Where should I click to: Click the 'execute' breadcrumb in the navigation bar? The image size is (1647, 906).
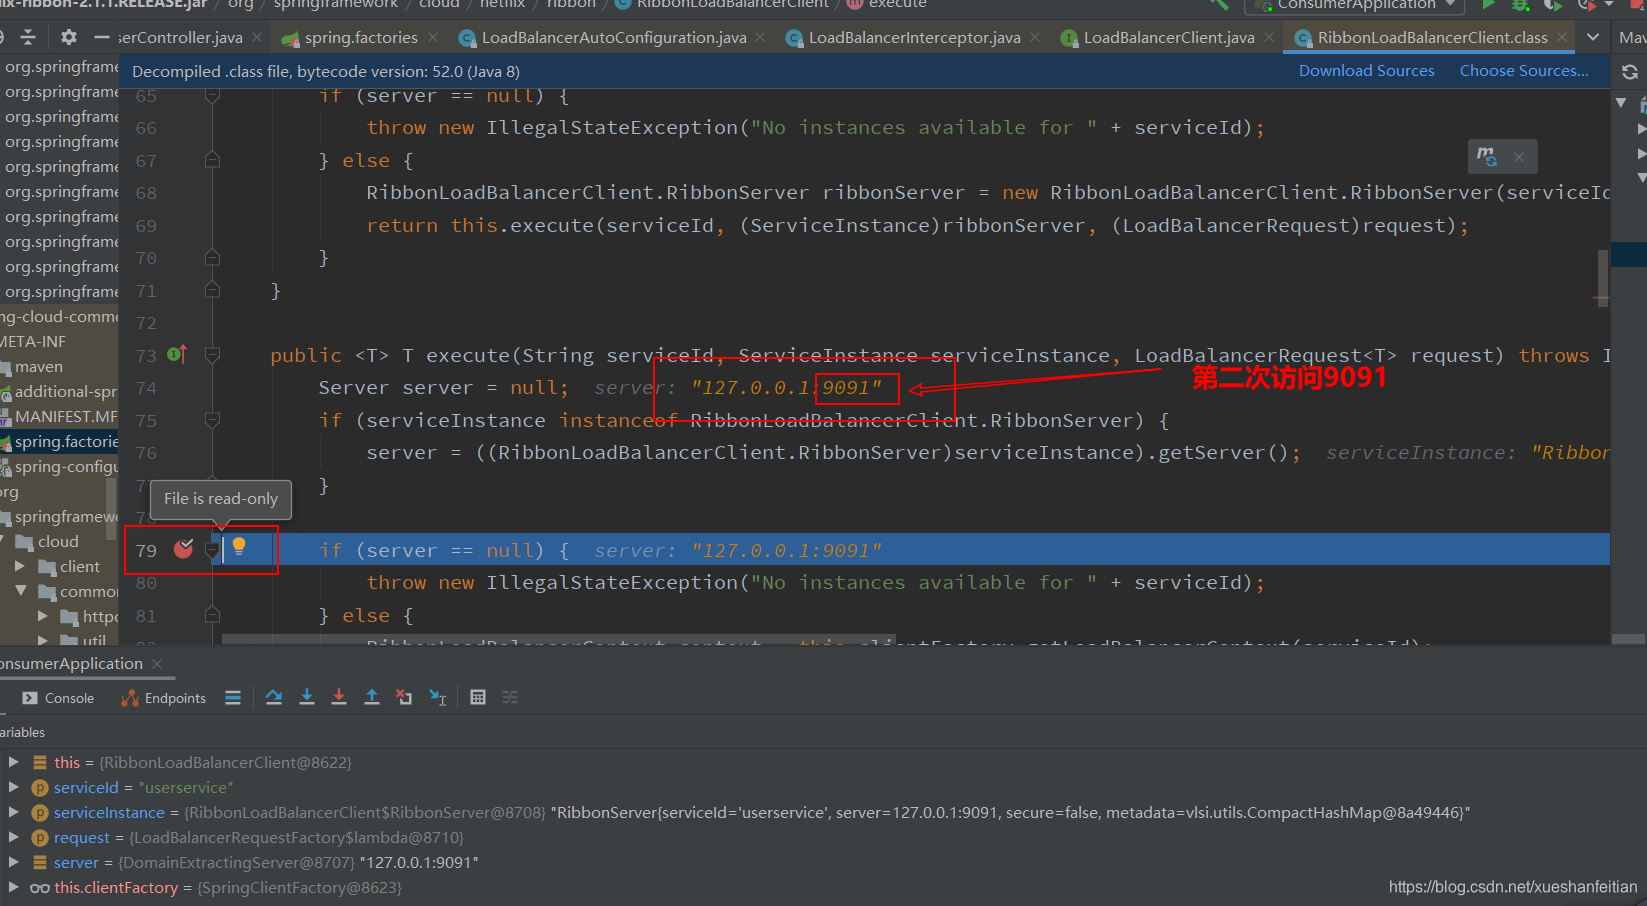tap(897, 5)
